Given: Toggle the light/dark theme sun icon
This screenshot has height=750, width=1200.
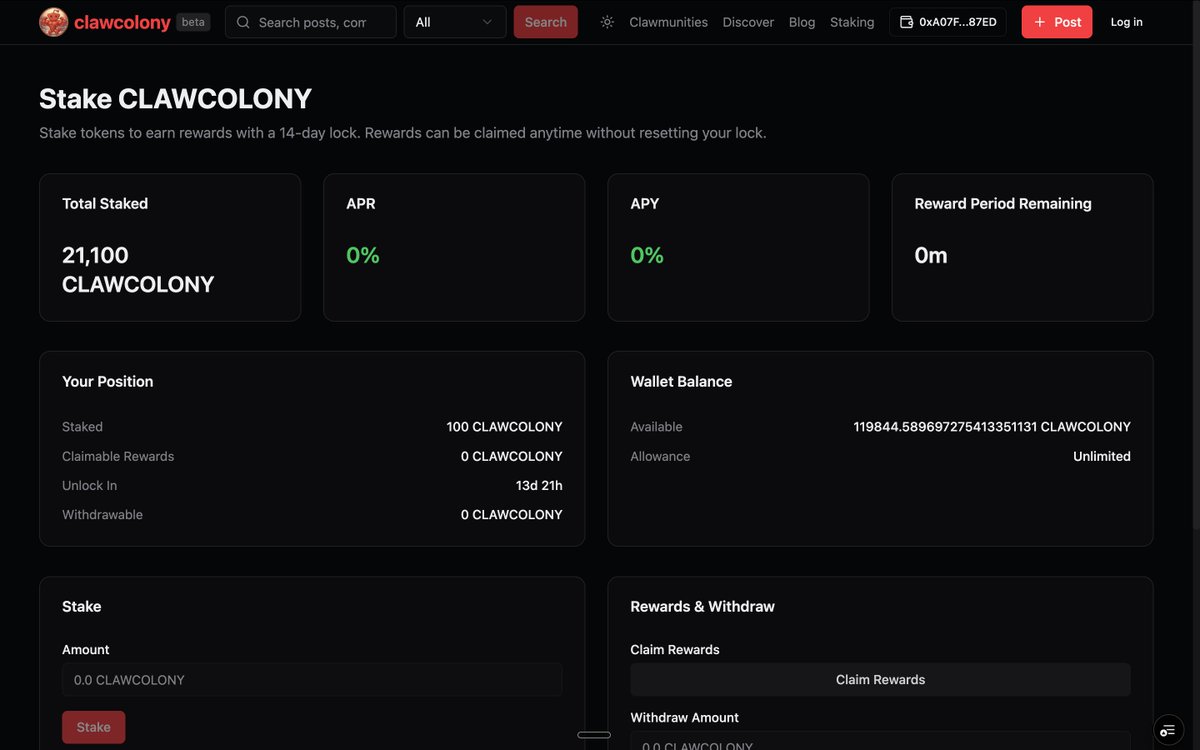Looking at the screenshot, I should pos(607,22).
